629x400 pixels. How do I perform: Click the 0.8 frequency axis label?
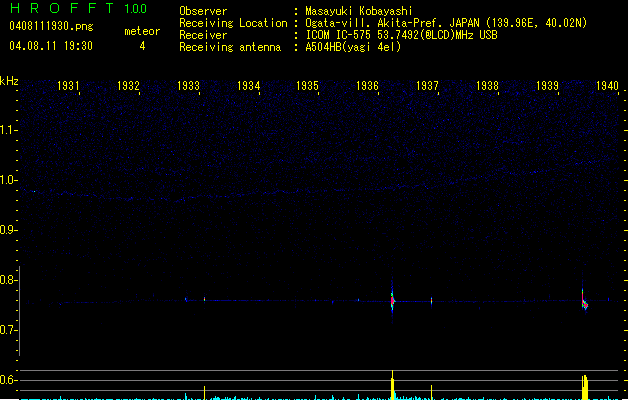point(8,280)
